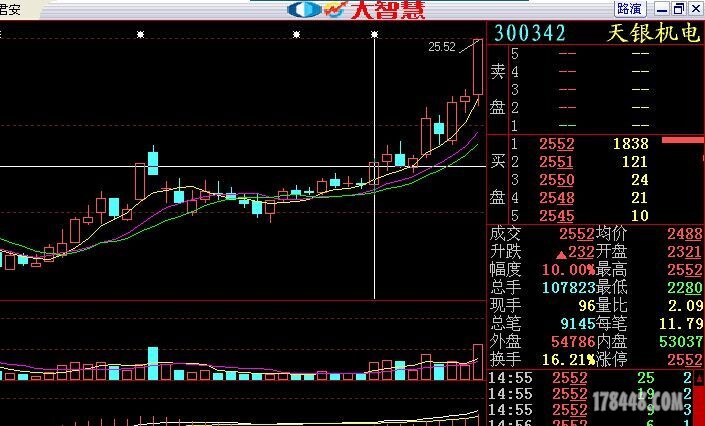Click bid 5 volume 10

(x=639, y=216)
